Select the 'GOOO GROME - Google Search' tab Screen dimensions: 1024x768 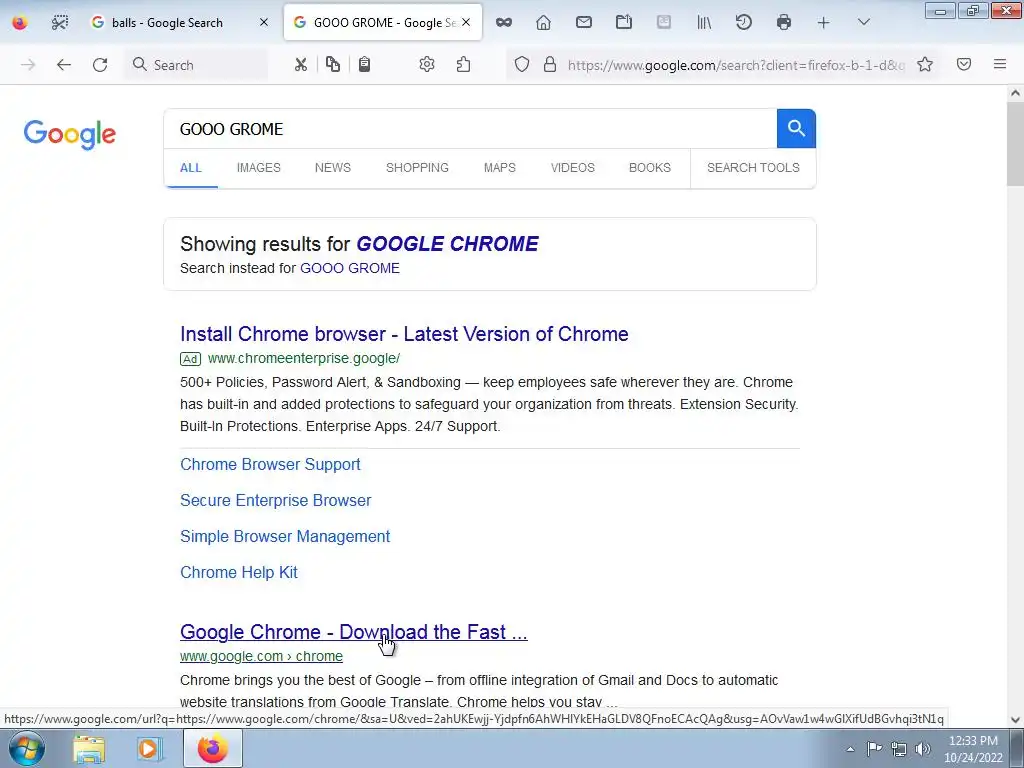(x=383, y=23)
